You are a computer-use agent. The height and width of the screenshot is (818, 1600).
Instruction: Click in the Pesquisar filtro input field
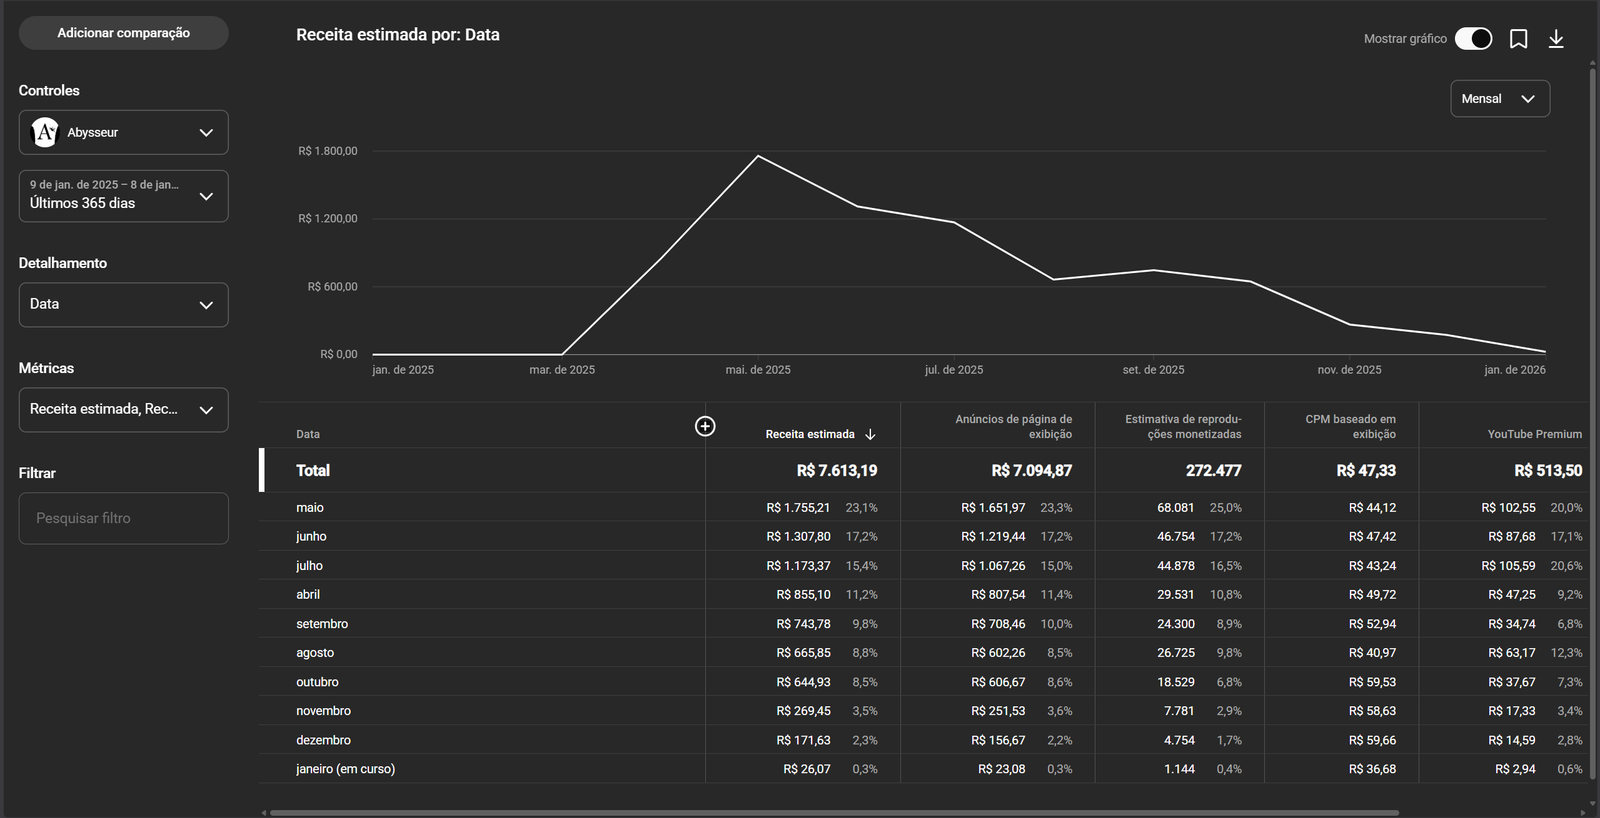[124, 518]
